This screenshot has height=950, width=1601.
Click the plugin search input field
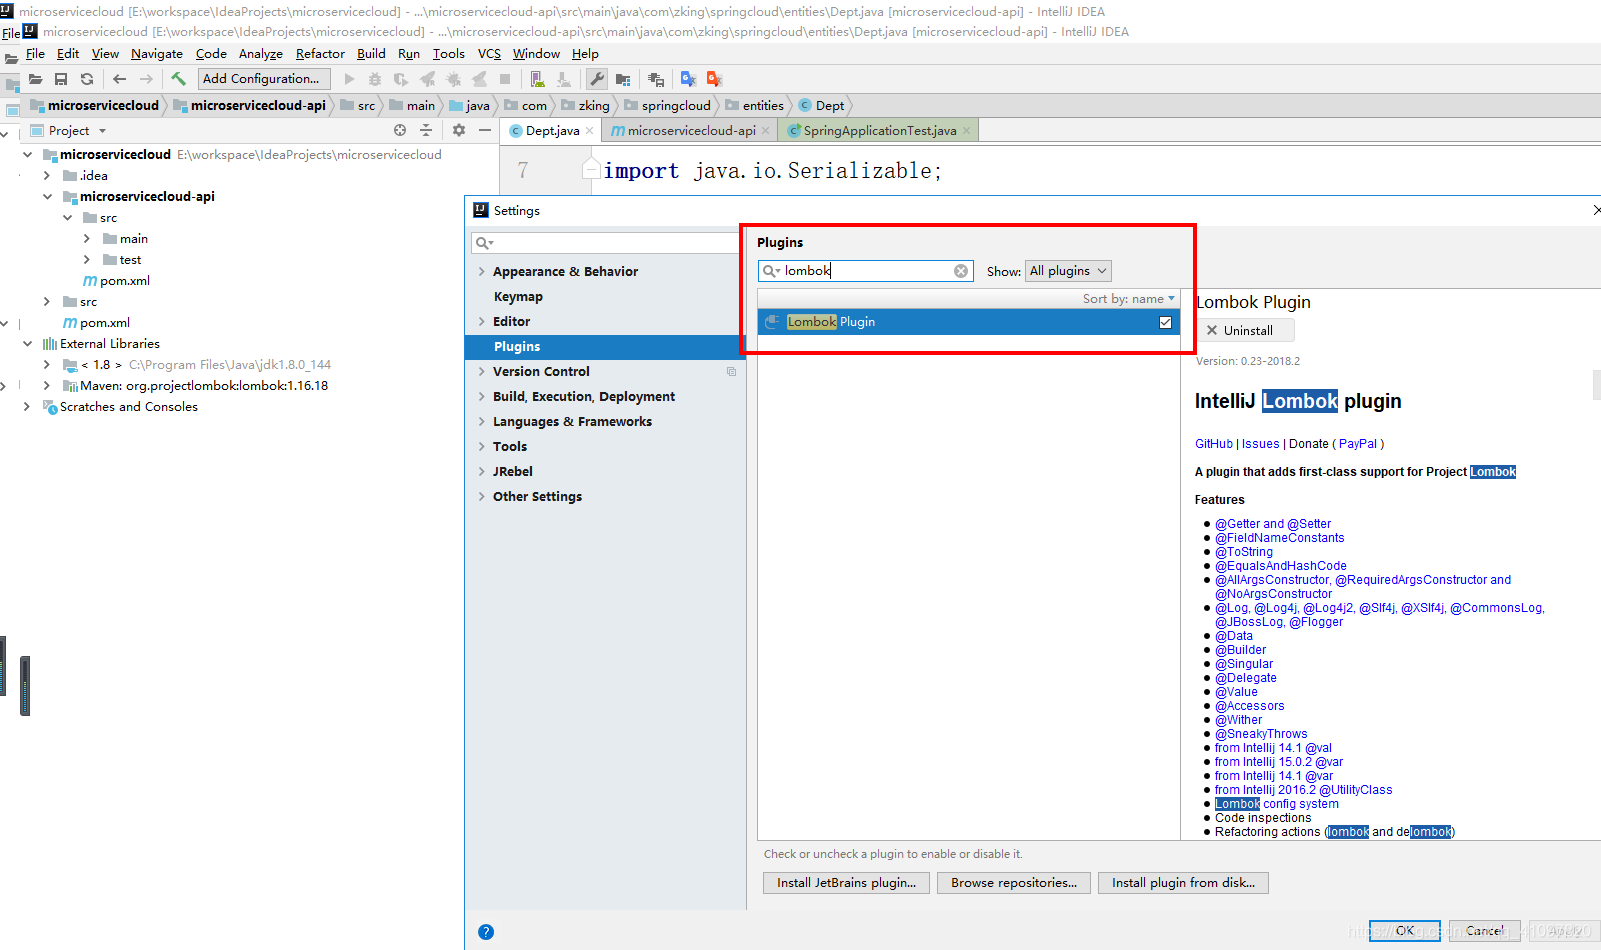pos(866,271)
